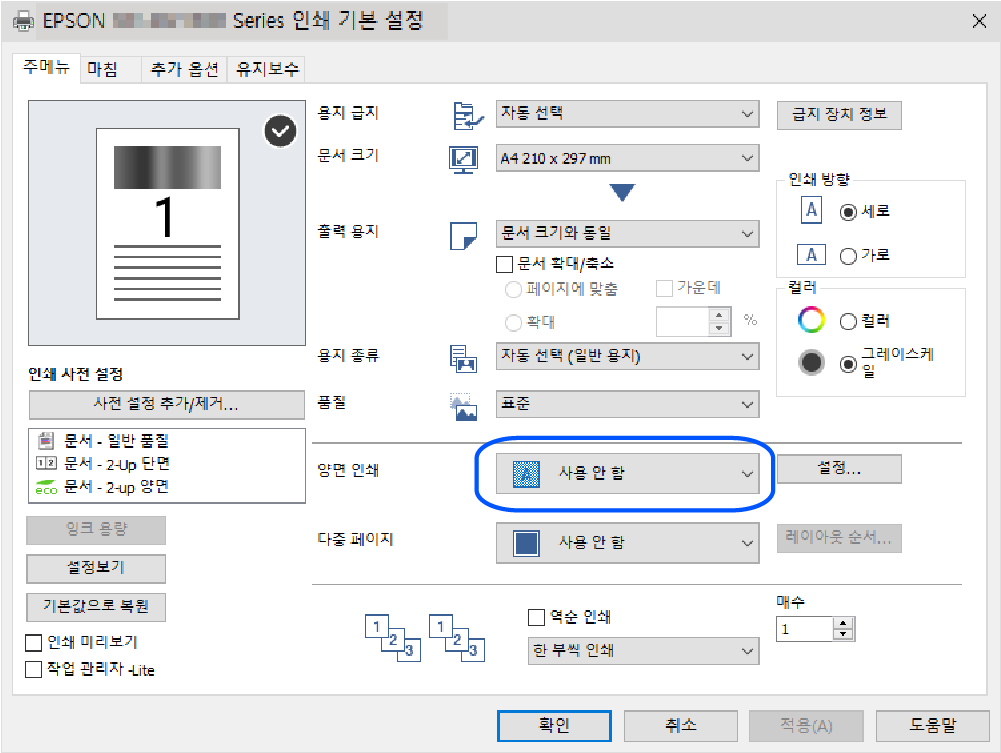Expand the 다중 페이지 dropdown
Viewport: 1001px width, 753px height.
627,543
